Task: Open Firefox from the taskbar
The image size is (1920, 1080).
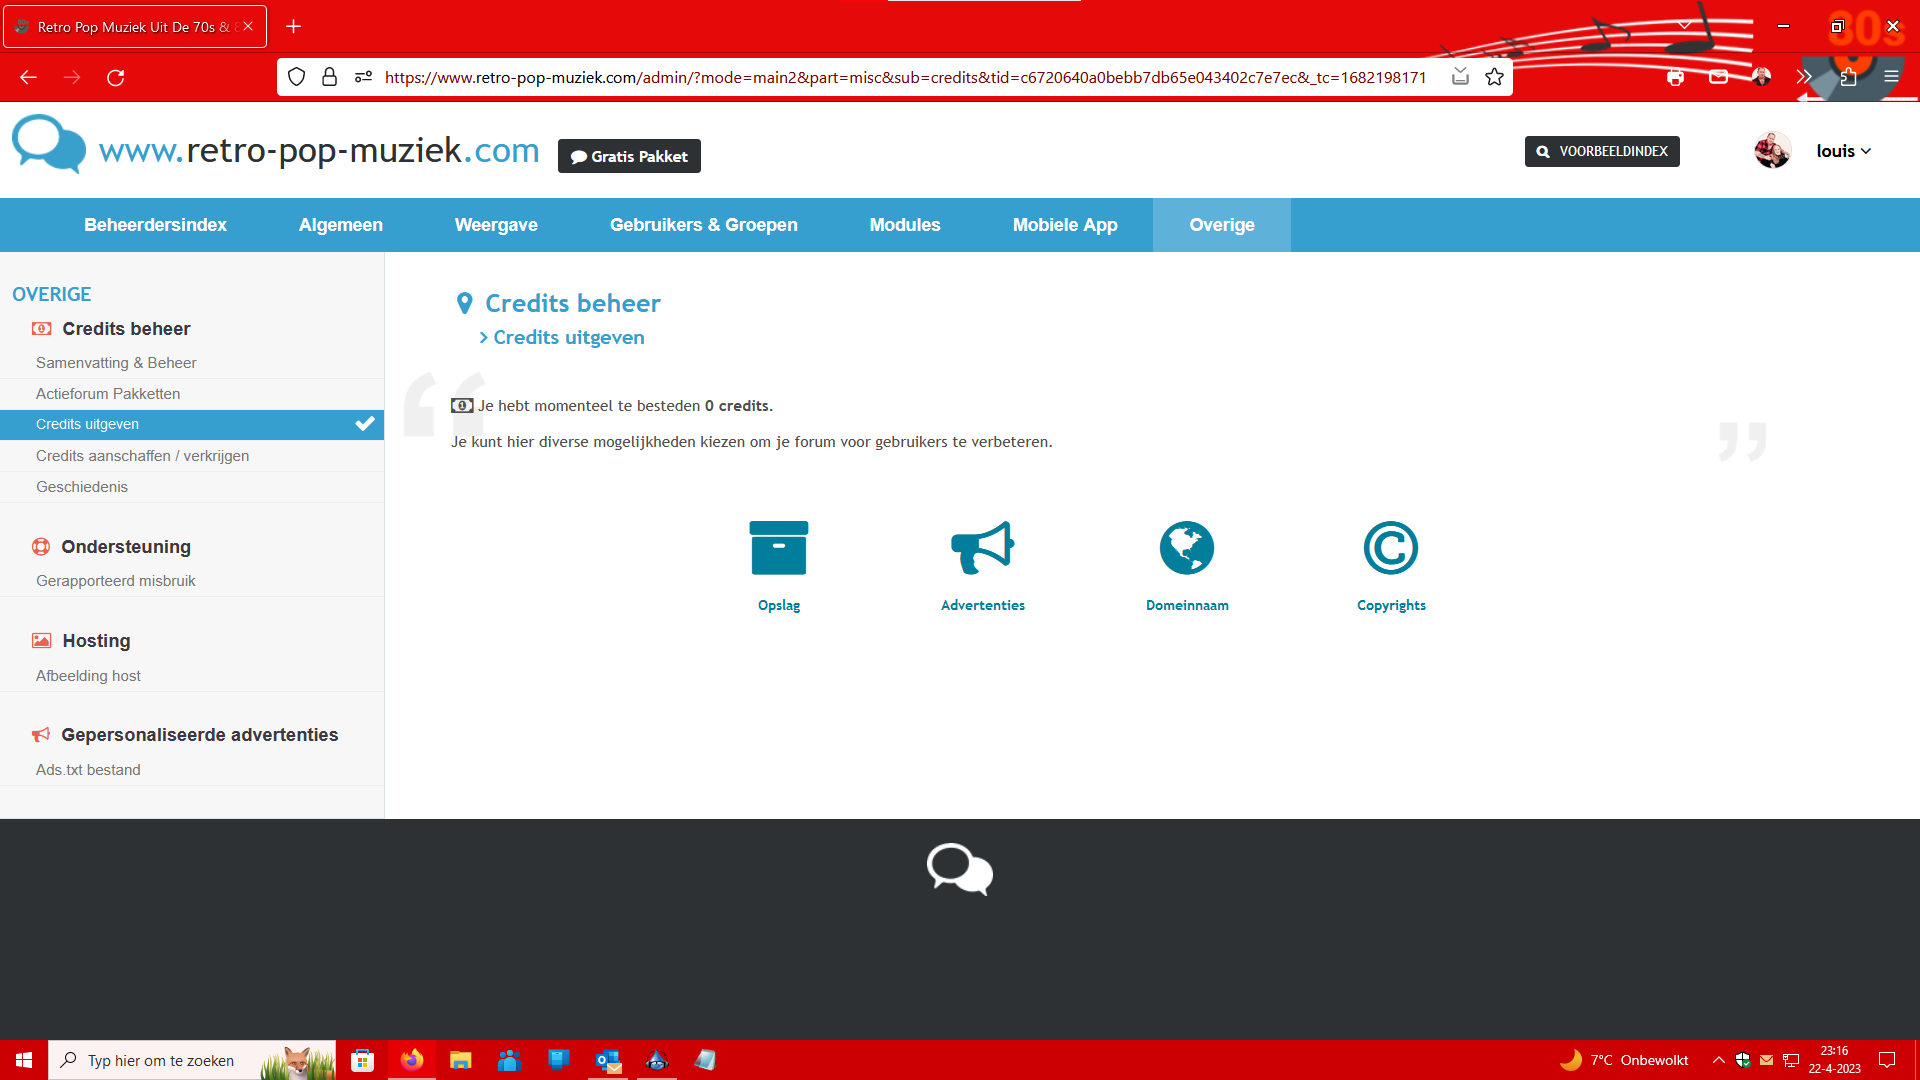Action: pyautogui.click(x=411, y=1060)
